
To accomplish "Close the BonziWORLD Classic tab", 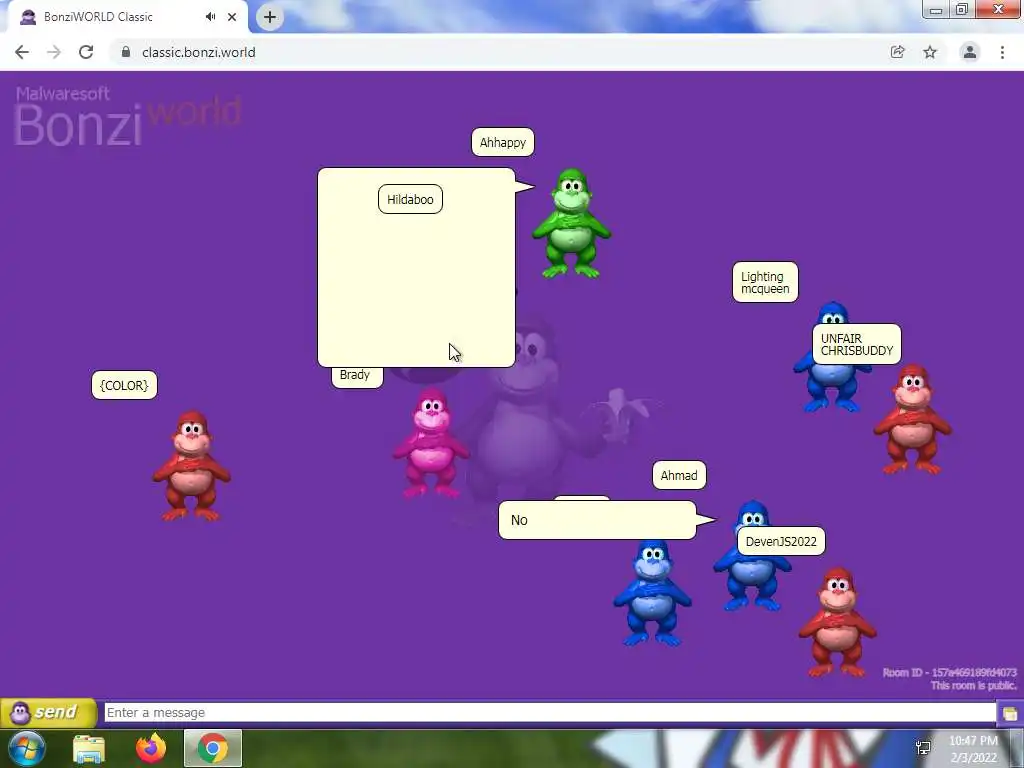I will 232,17.
